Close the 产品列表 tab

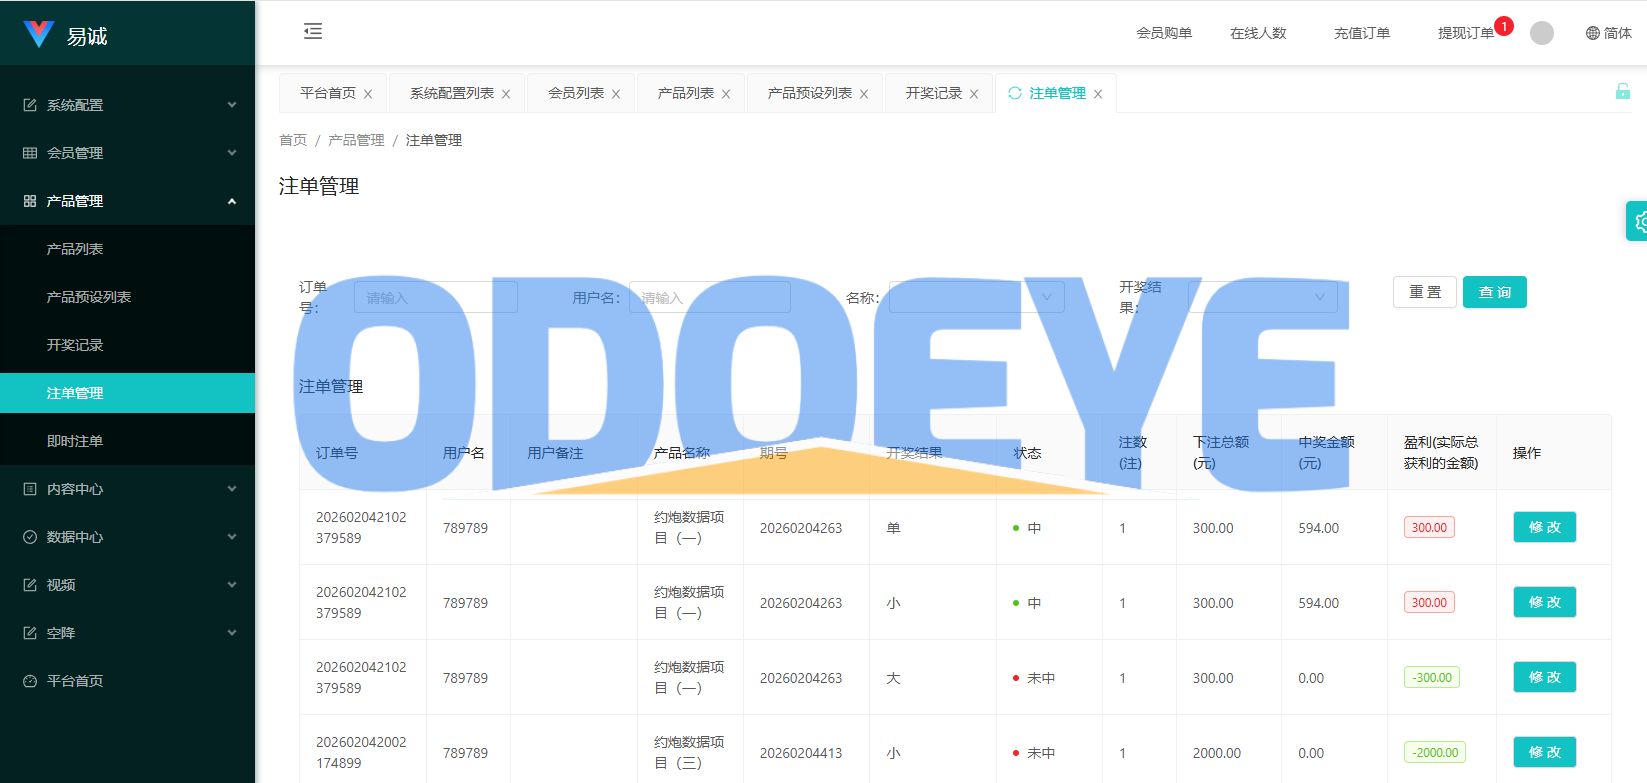(726, 94)
